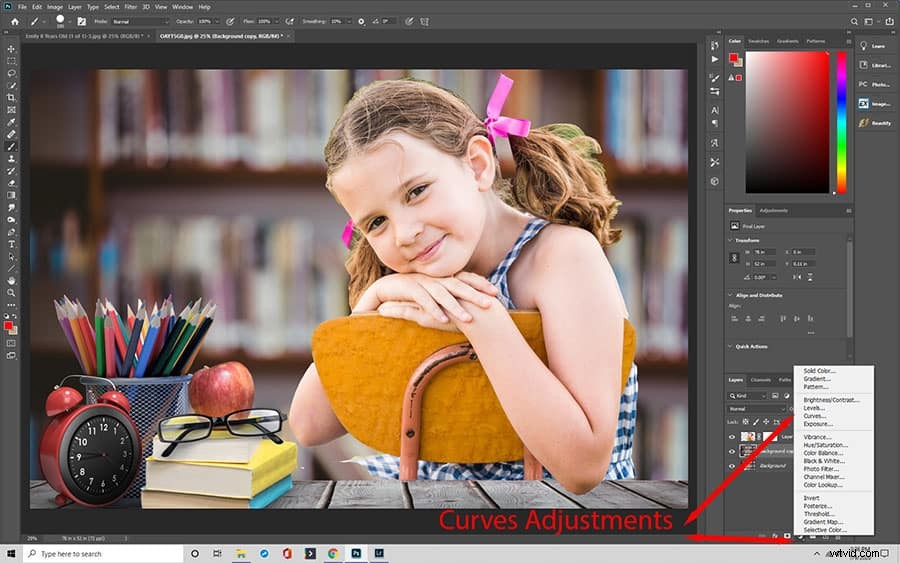This screenshot has width=900, height=563.
Task: Hide the Background layer
Action: [731, 466]
